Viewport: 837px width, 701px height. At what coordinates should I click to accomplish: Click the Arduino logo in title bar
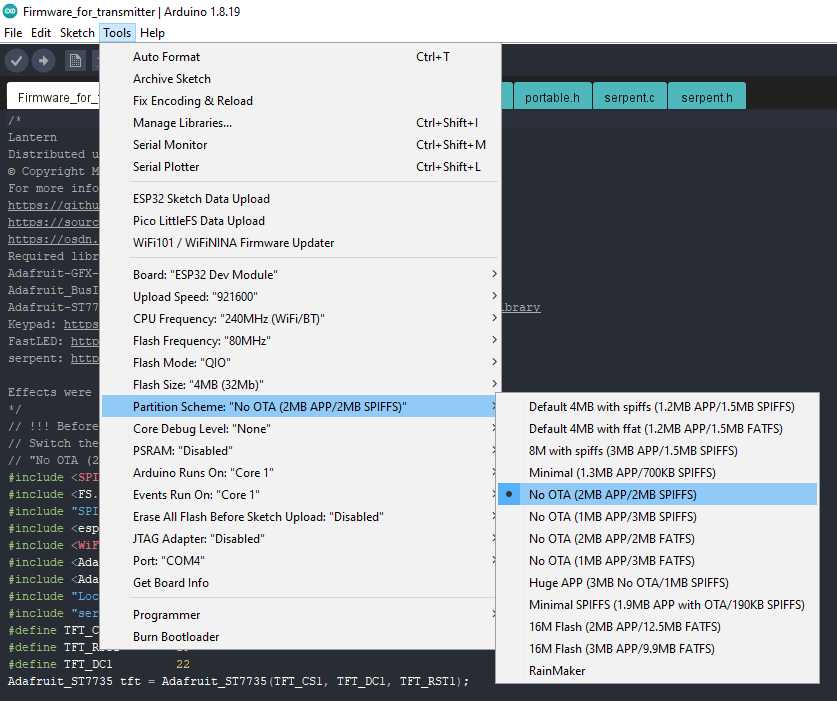pos(10,11)
